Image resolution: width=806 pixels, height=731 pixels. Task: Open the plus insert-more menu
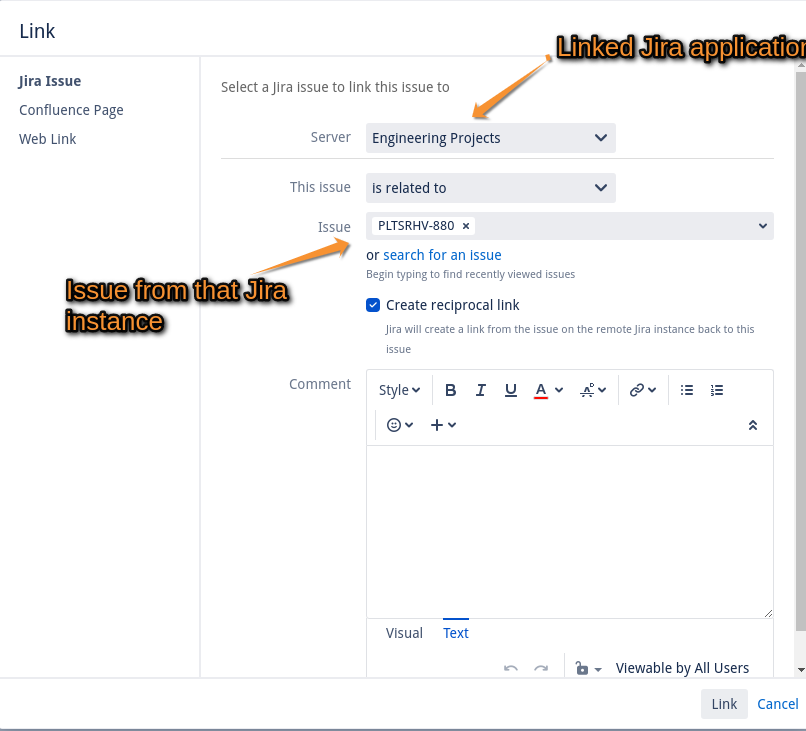[443, 425]
